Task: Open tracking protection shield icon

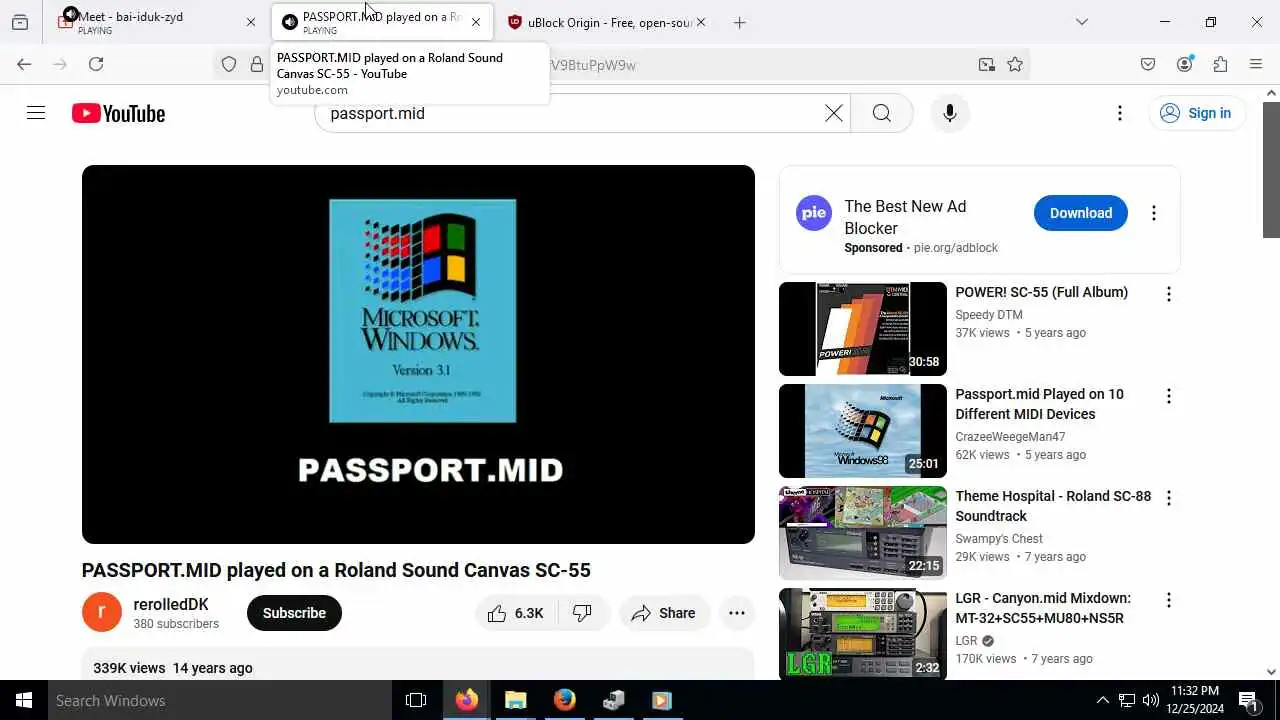Action: (229, 64)
